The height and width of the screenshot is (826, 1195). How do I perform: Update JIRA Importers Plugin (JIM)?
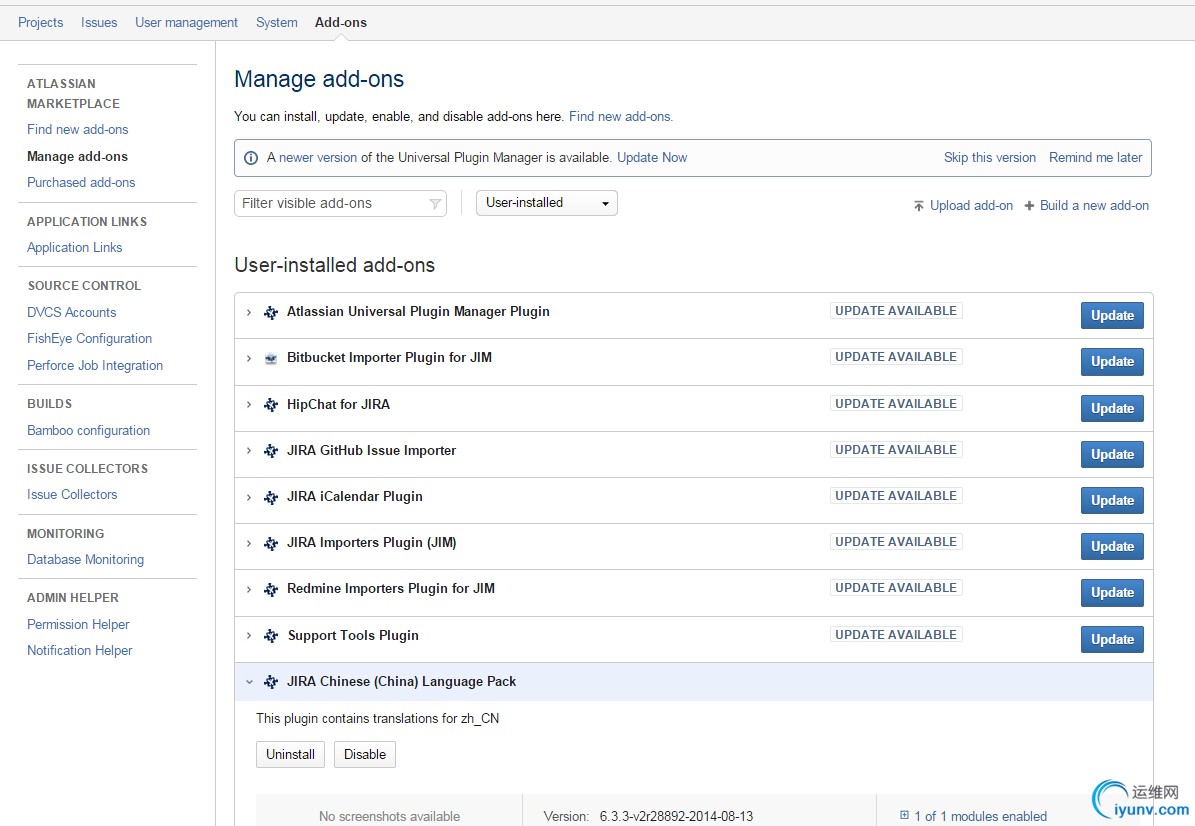(x=1112, y=546)
